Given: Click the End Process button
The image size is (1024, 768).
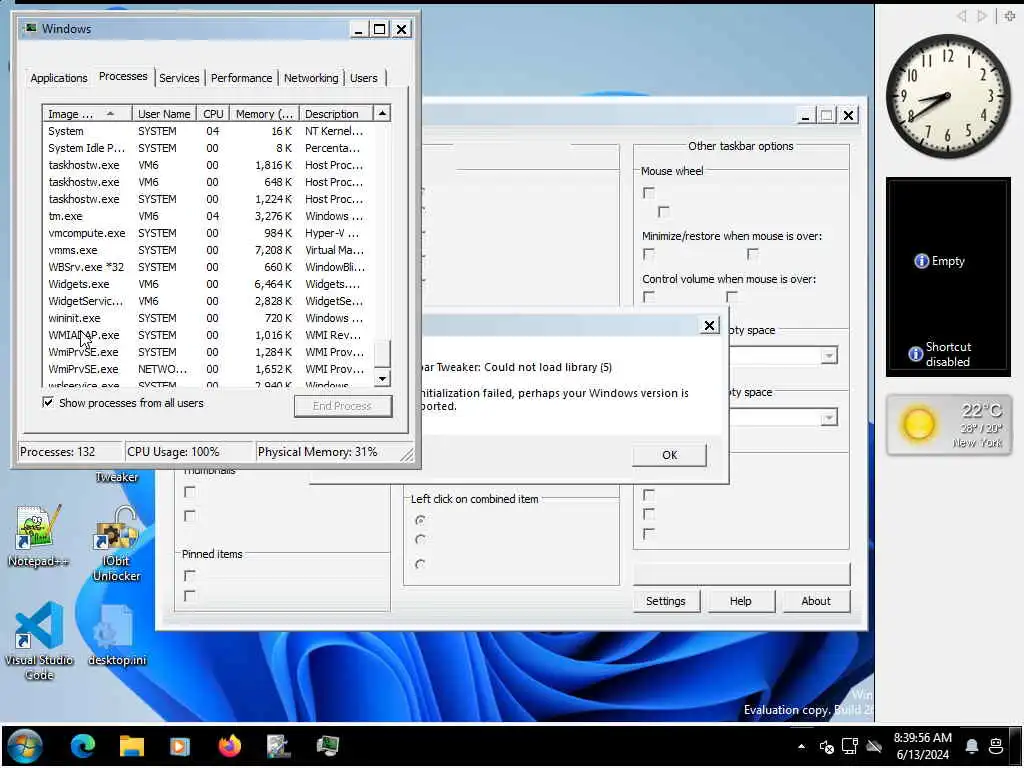Looking at the screenshot, I should tap(342, 406).
